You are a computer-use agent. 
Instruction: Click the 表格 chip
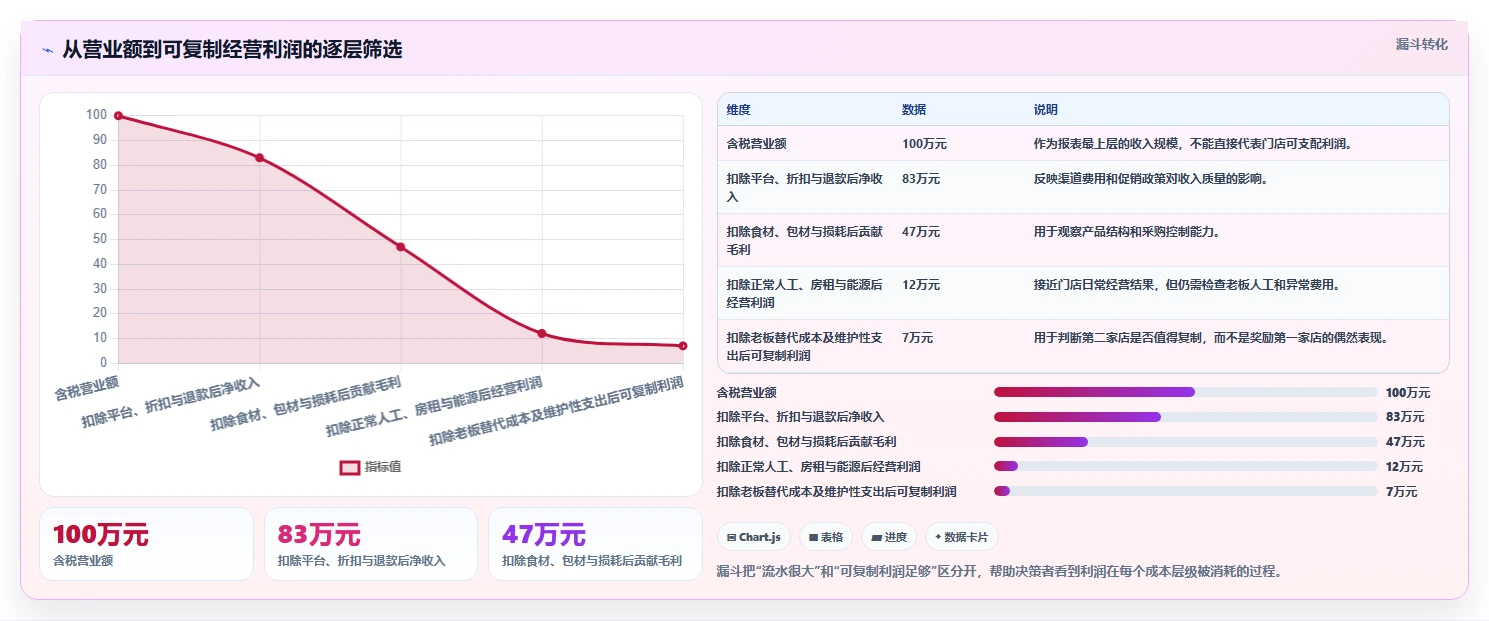point(826,537)
